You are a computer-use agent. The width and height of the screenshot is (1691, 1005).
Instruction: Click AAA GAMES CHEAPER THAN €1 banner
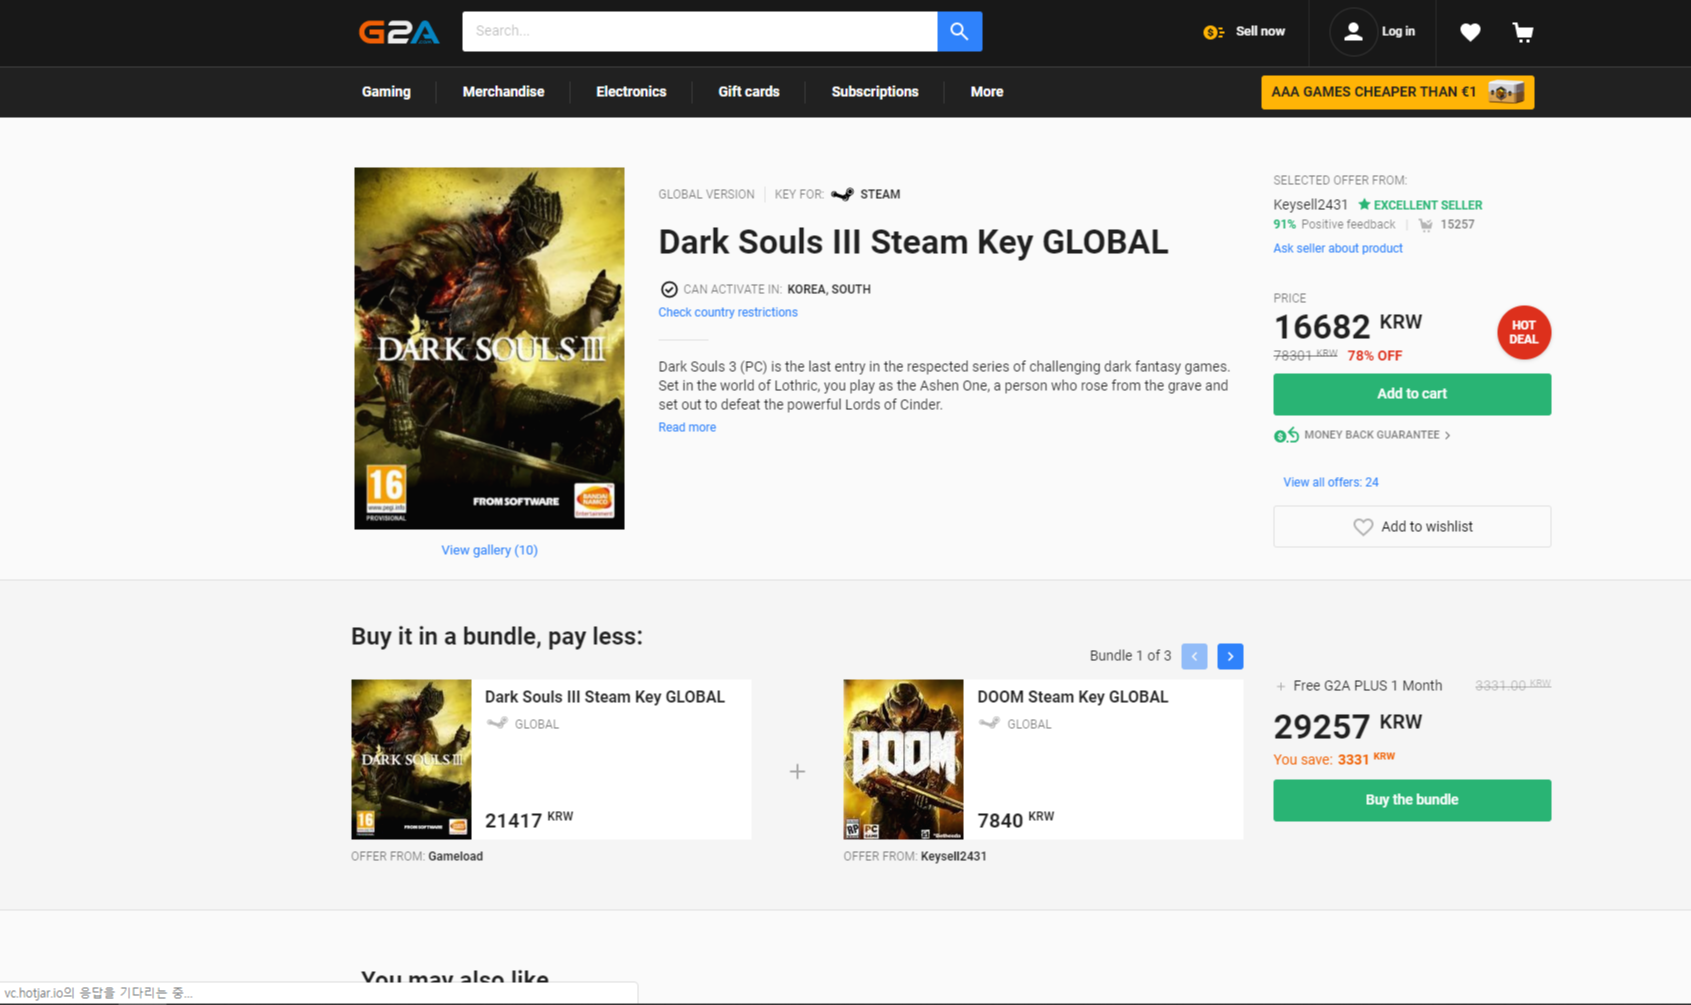point(1397,92)
